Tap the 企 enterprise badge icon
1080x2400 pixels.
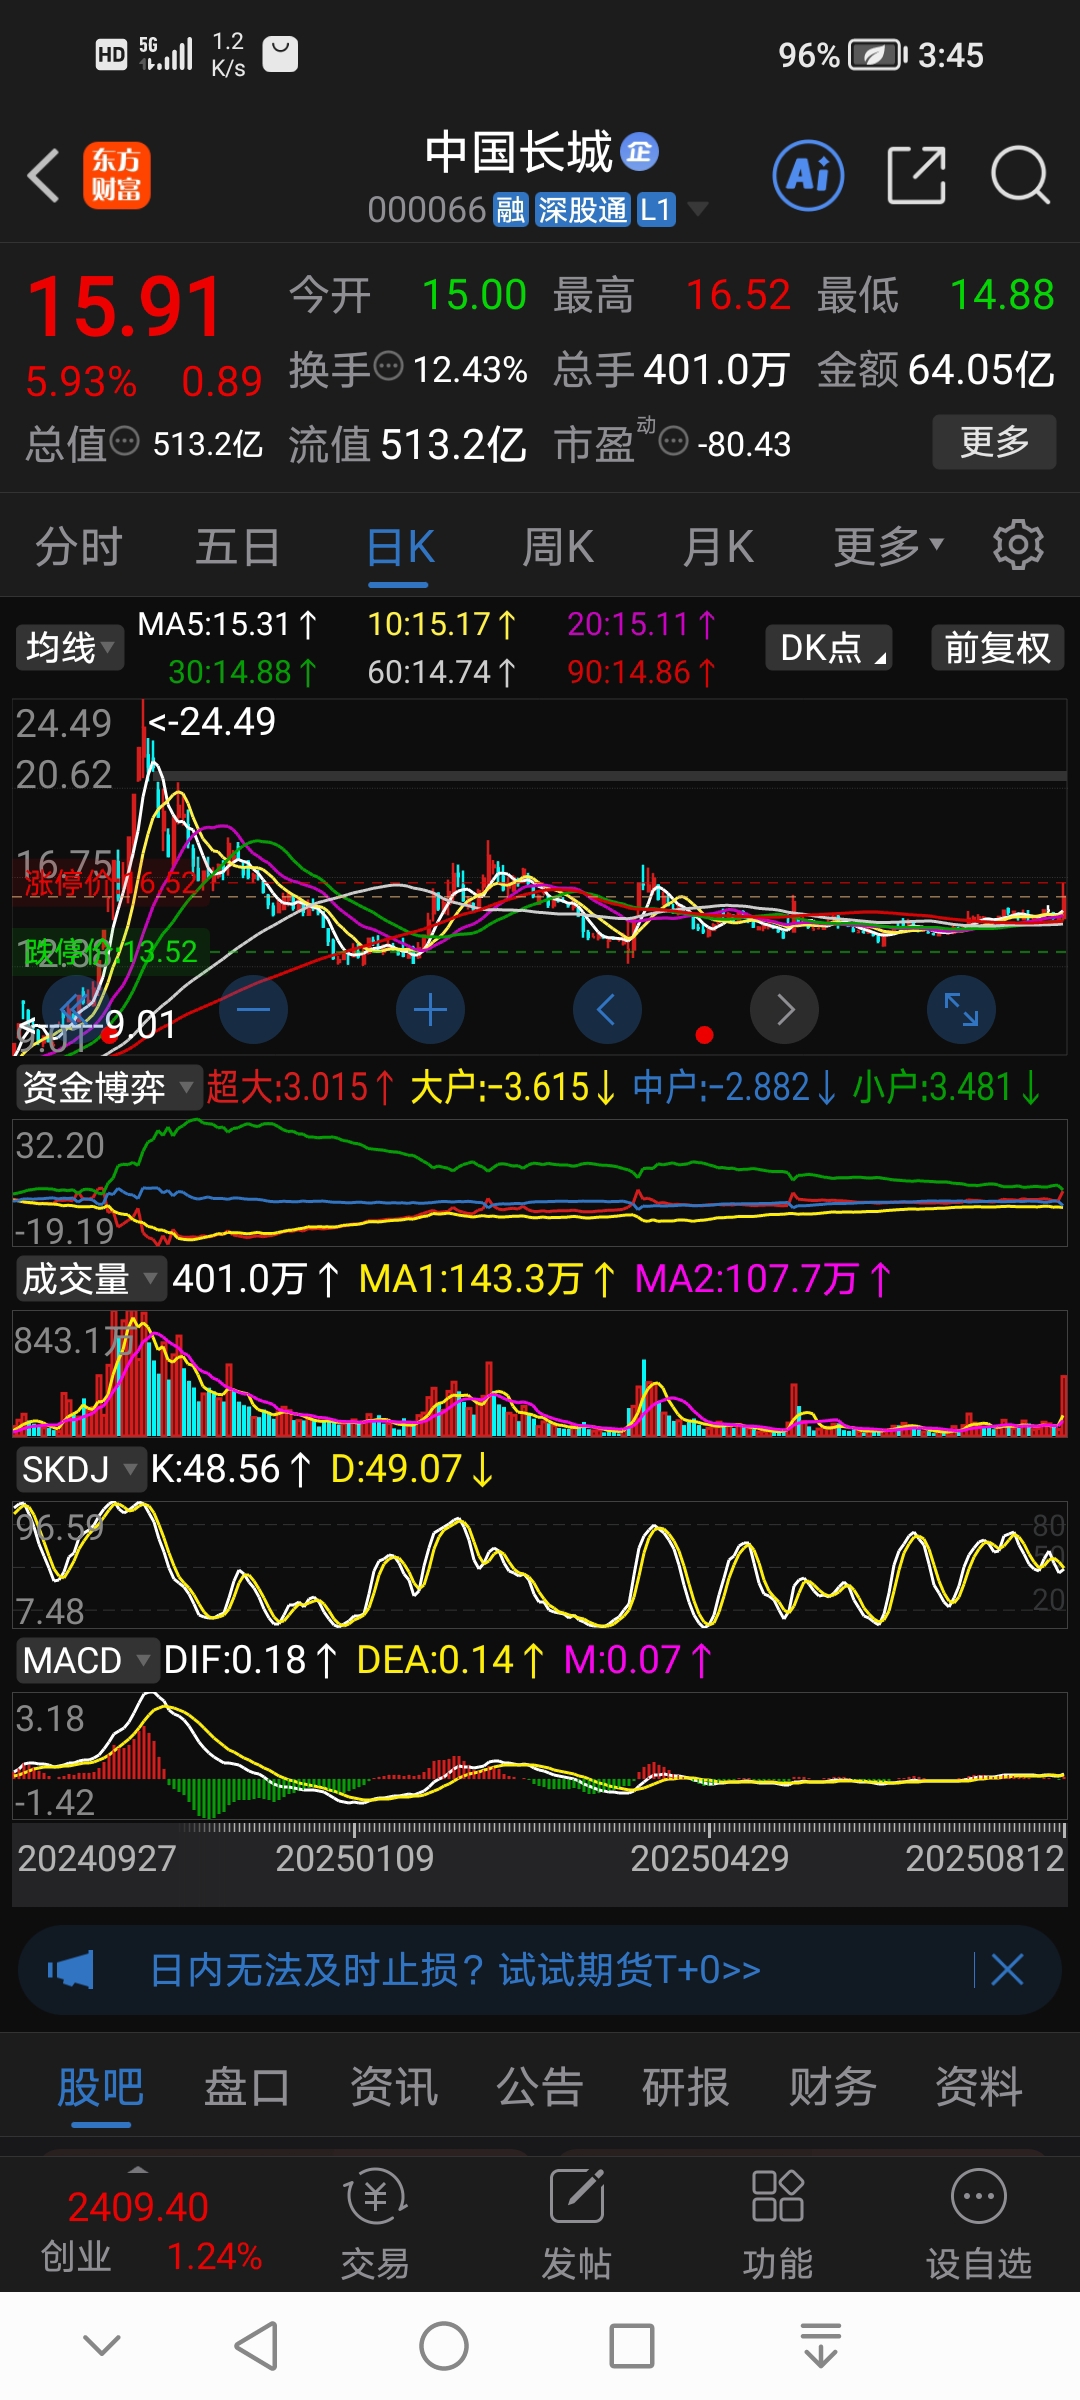640,151
